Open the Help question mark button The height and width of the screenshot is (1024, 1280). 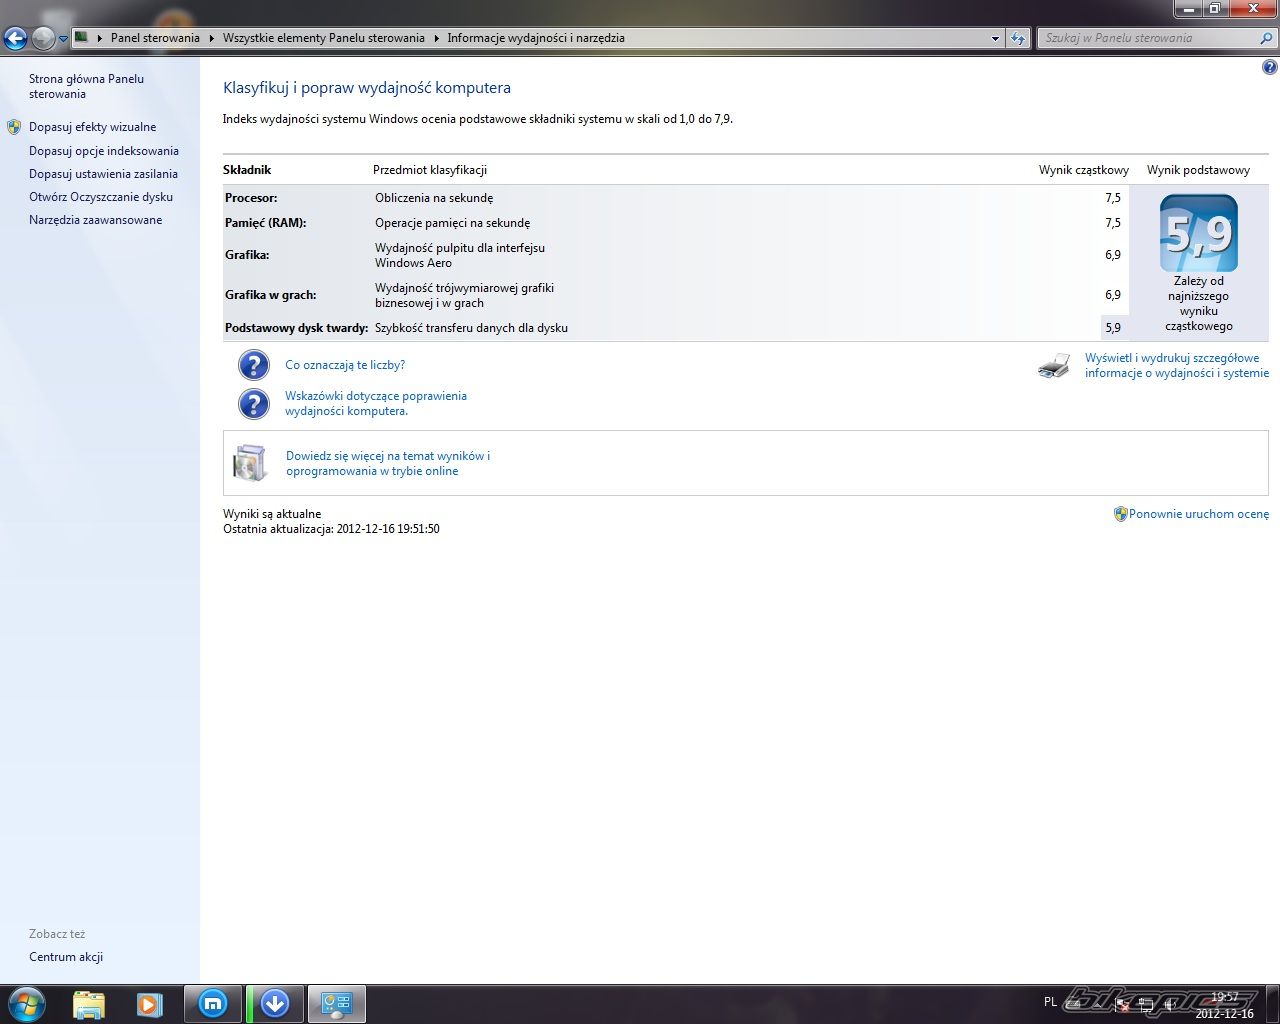pos(1270,68)
